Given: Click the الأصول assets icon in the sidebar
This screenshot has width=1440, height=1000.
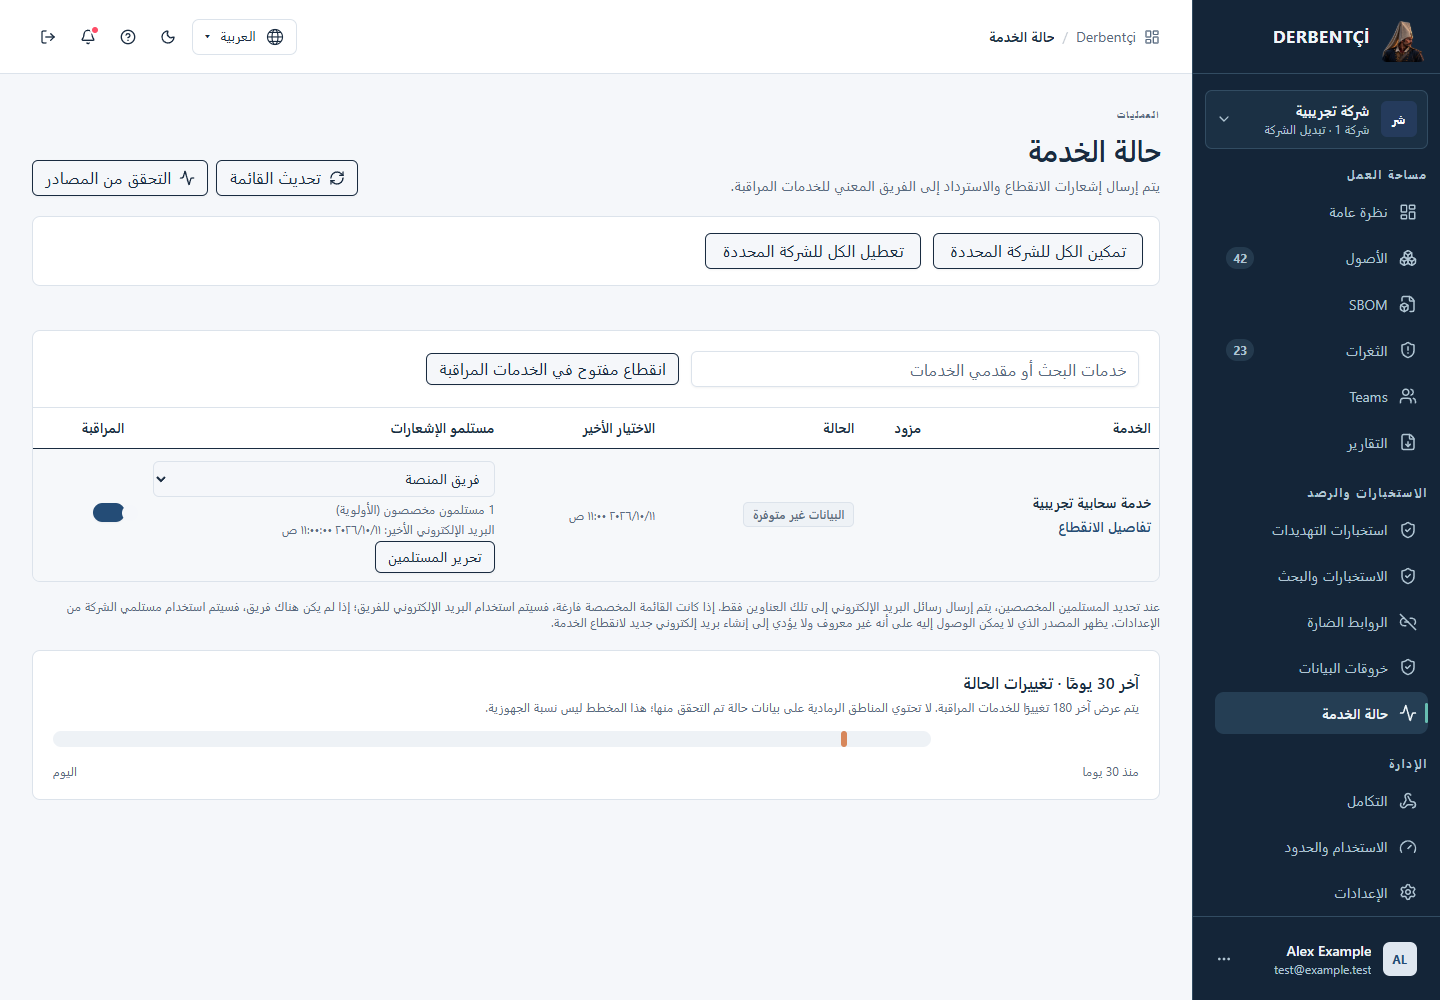Looking at the screenshot, I should (x=1408, y=258).
